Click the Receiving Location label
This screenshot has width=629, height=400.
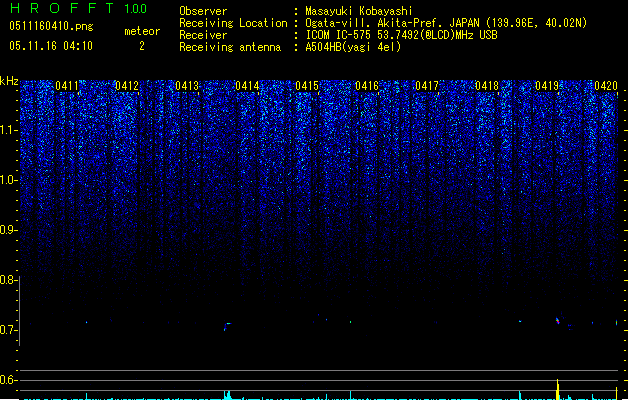[x=233, y=23]
